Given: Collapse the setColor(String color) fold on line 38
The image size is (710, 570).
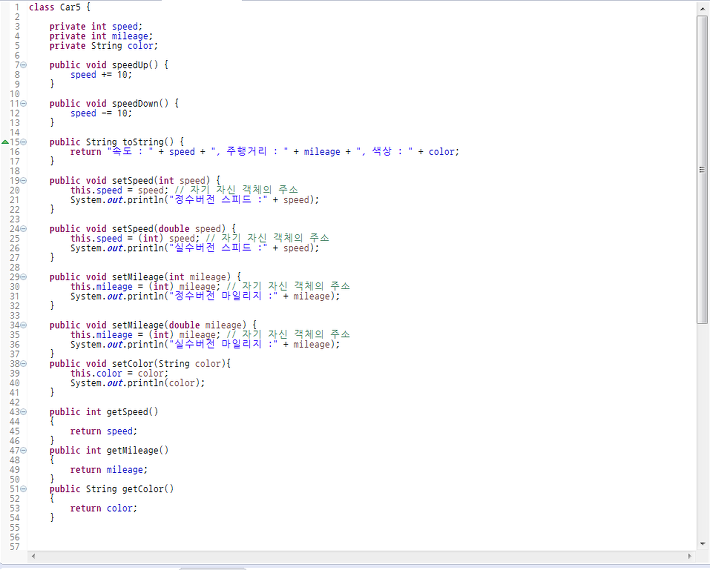Looking at the screenshot, I should (x=24, y=364).
